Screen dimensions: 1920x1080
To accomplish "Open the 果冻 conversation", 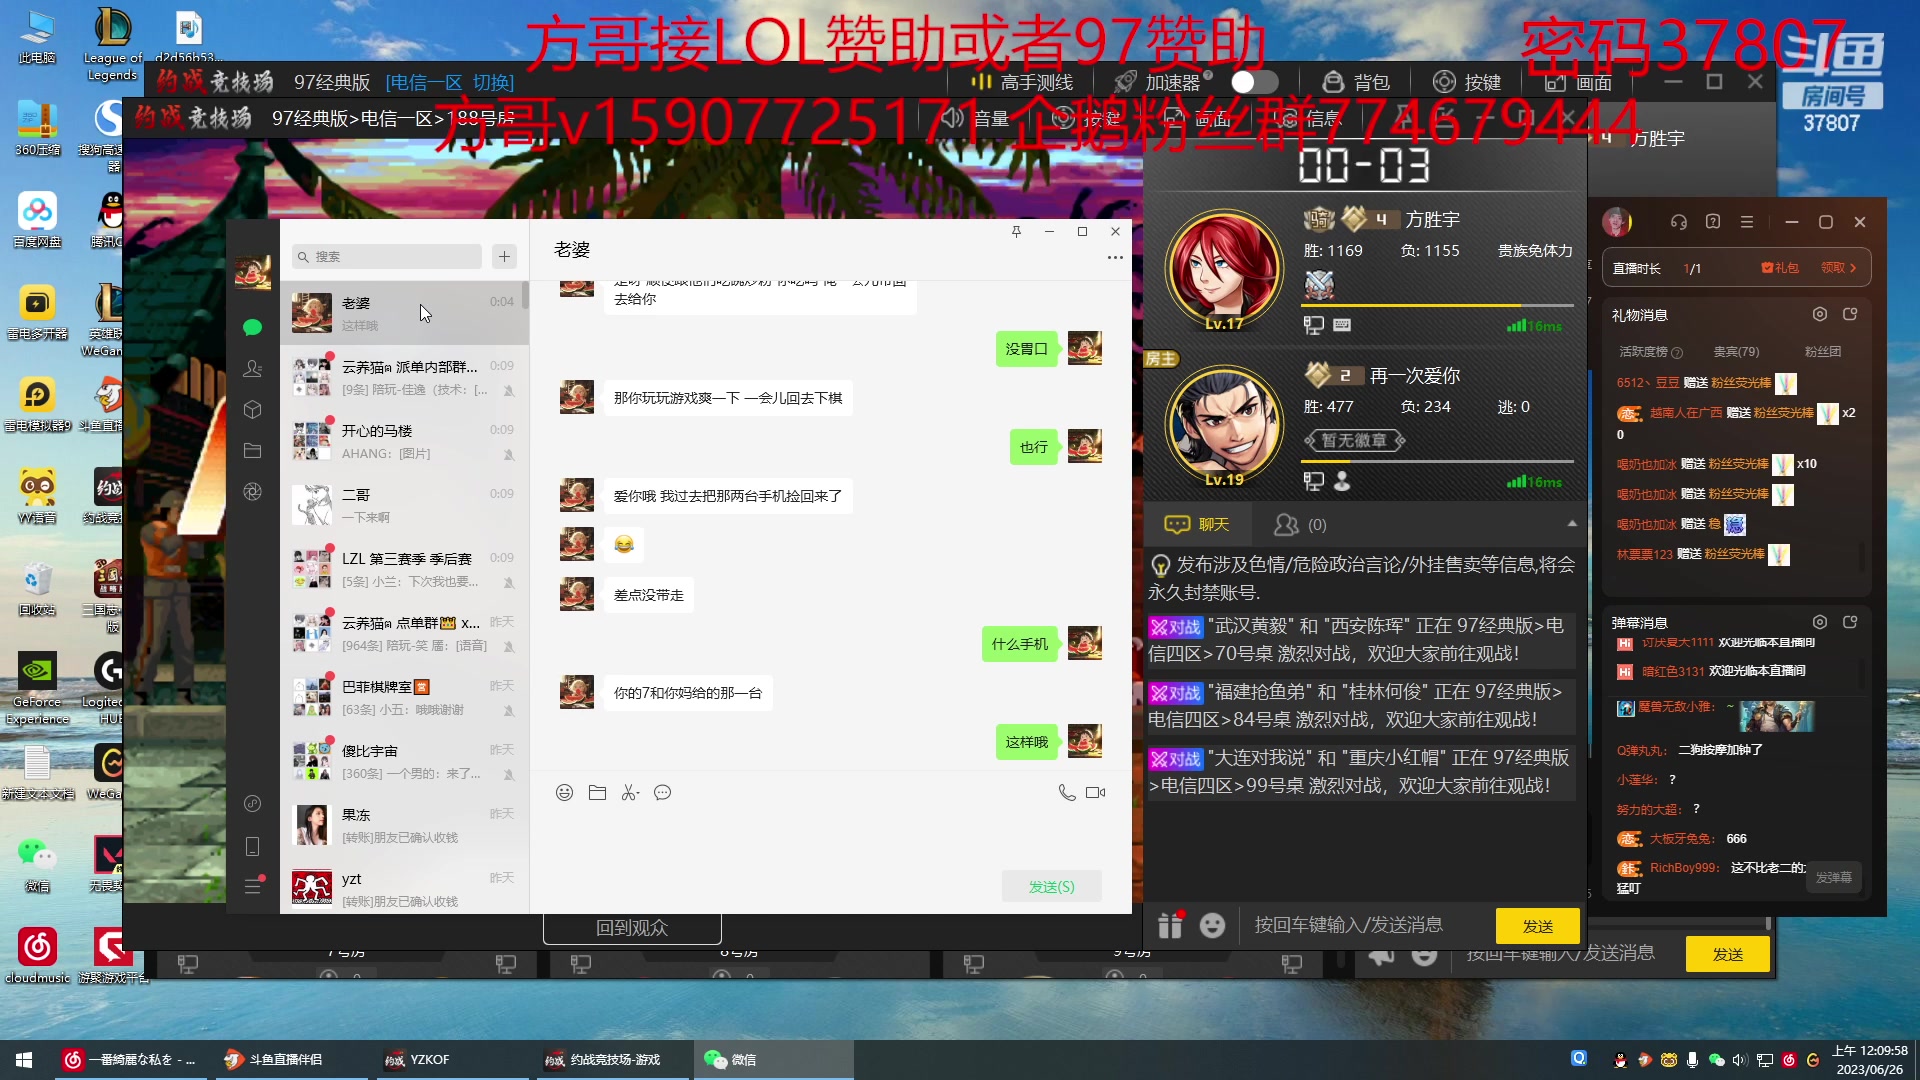I will click(x=404, y=825).
